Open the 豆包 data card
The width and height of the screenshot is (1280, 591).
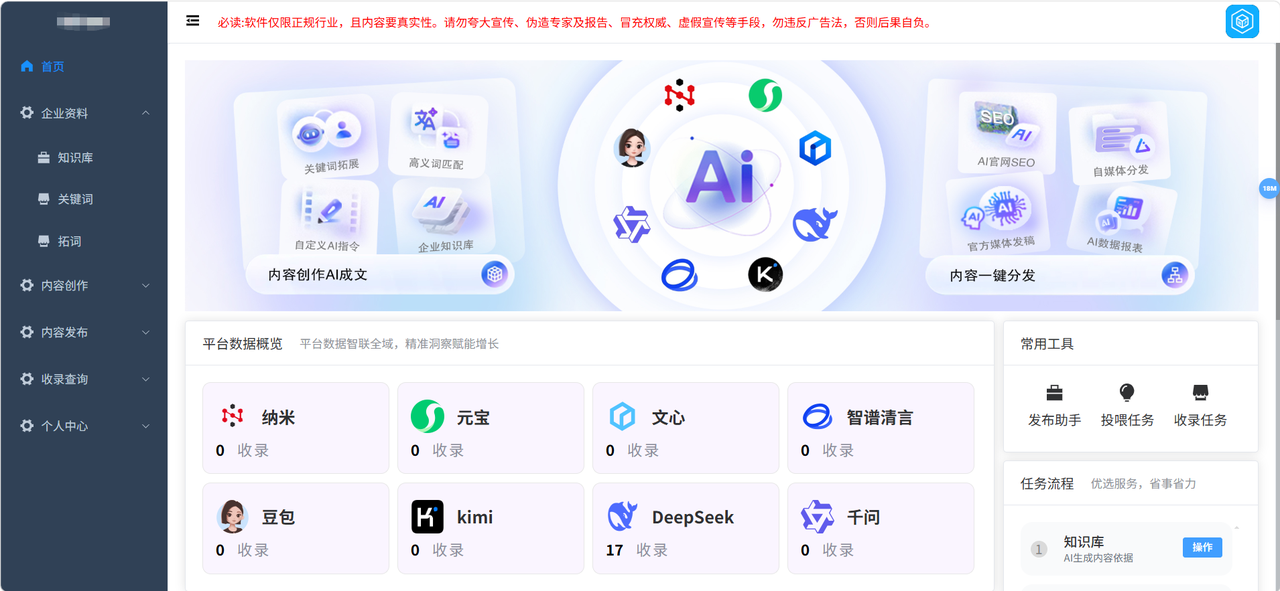(295, 528)
